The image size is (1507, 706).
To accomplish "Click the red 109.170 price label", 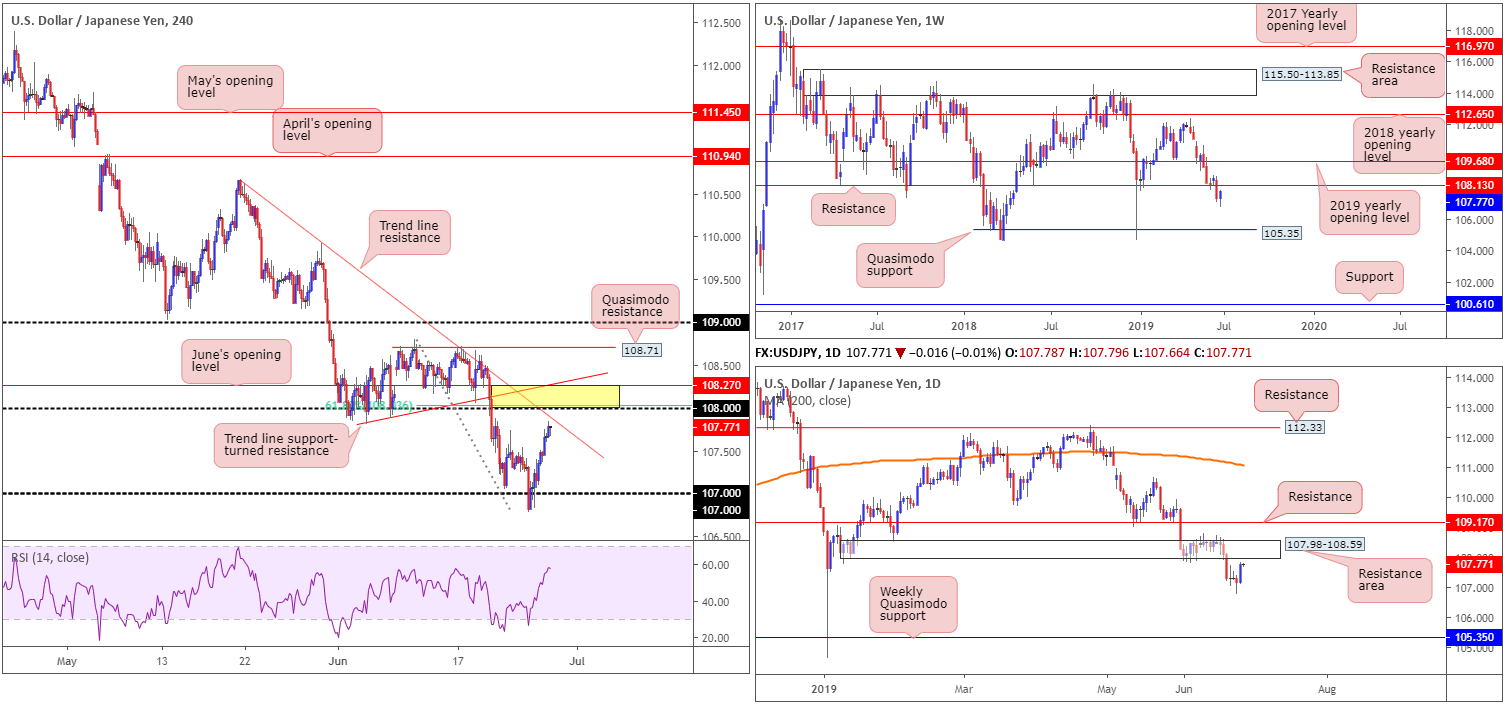I will point(1474,521).
